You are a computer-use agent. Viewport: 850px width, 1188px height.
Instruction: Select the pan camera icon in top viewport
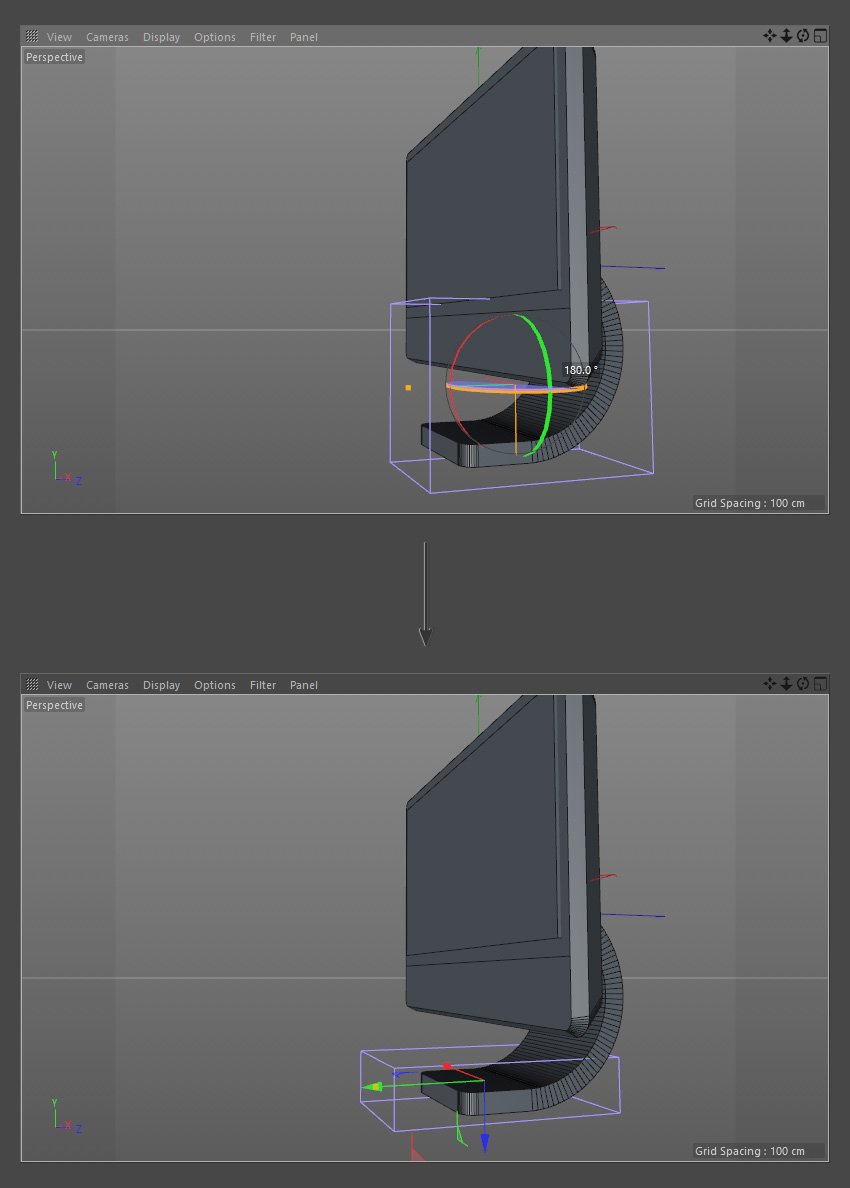(x=770, y=36)
